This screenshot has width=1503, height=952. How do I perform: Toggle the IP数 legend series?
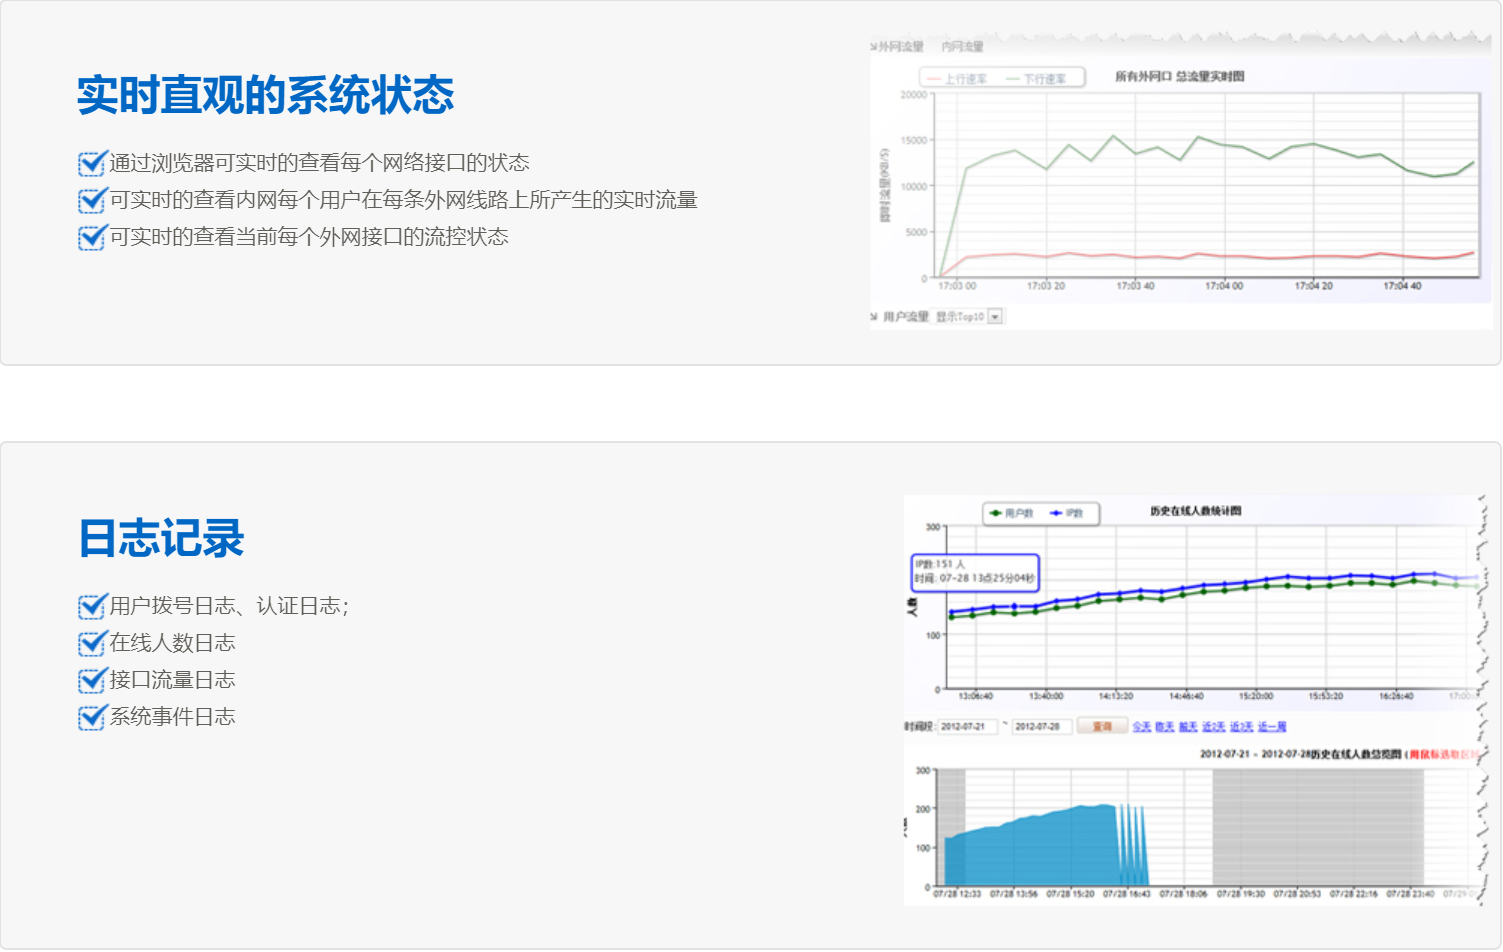click(1066, 513)
